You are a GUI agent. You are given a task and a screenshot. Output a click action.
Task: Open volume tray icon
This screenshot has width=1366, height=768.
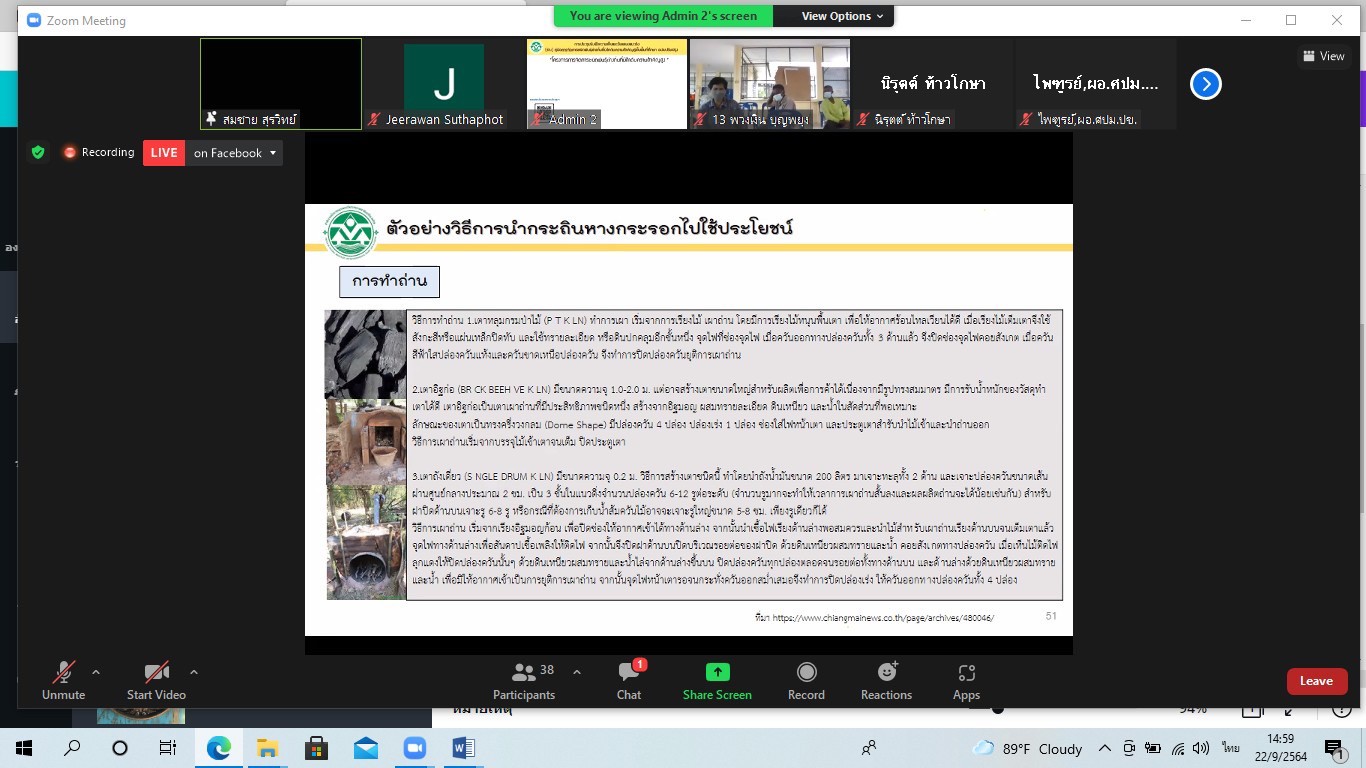[1203, 748]
